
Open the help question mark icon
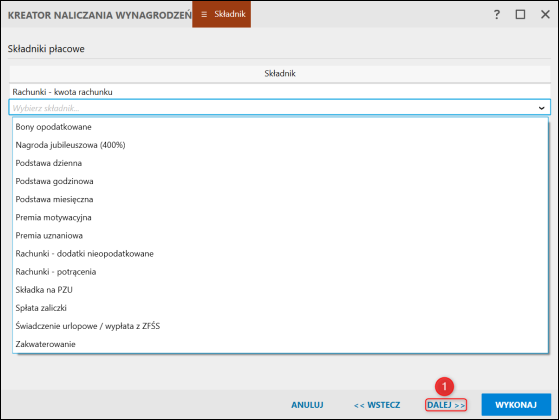[x=497, y=15]
